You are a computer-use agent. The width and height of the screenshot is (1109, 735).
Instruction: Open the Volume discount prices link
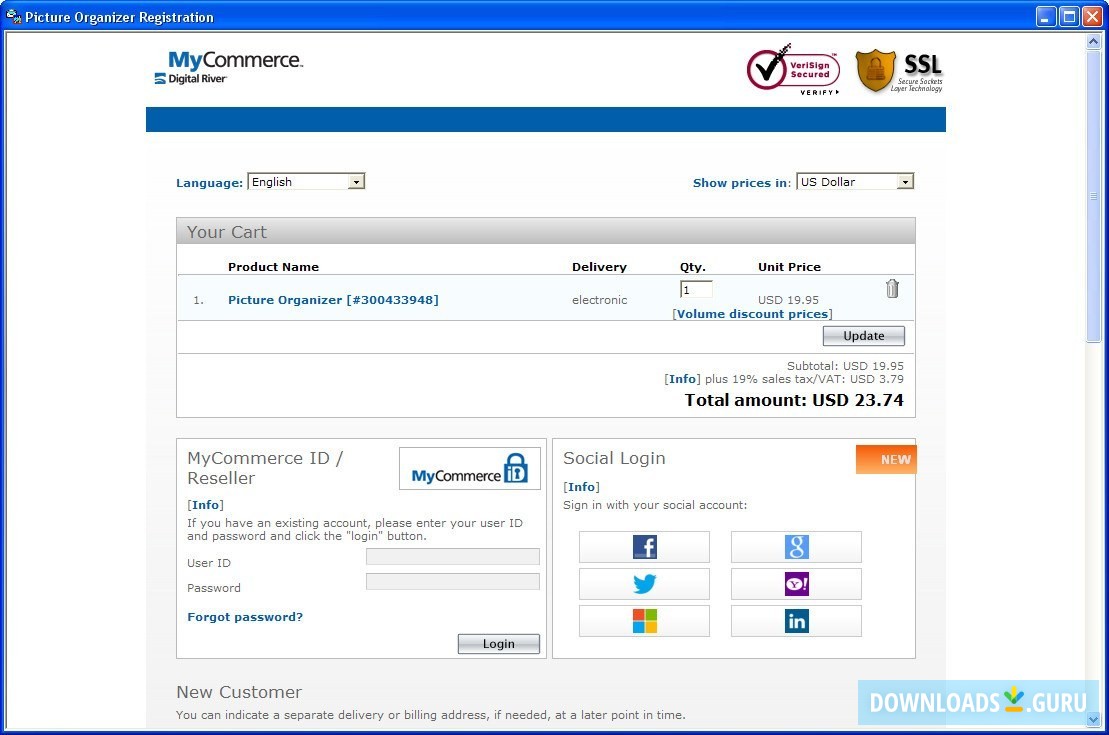[753, 314]
